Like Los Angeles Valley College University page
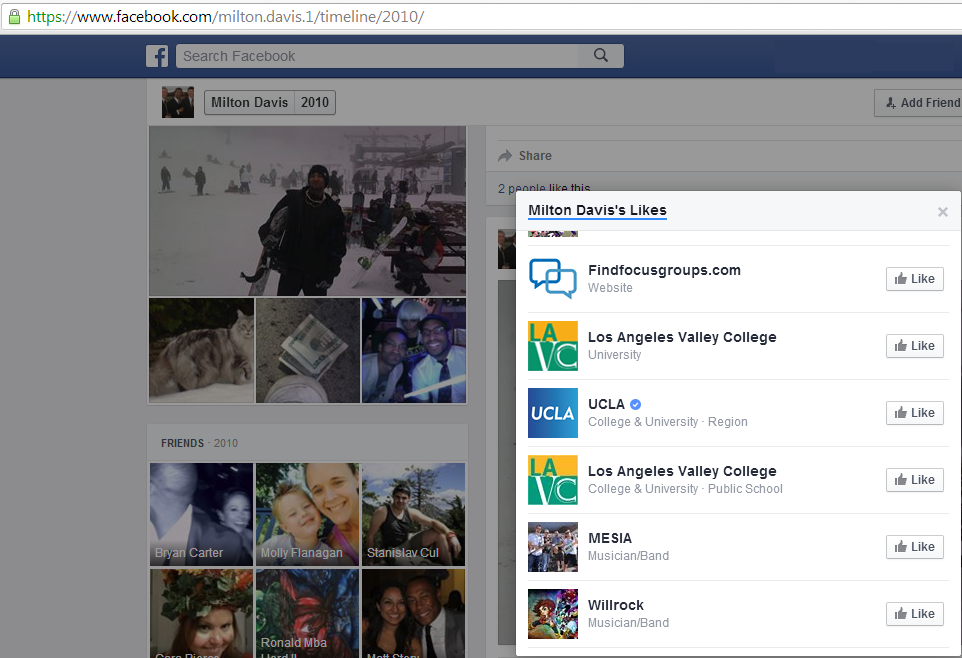Screen dimensions: 962x658 [914, 346]
